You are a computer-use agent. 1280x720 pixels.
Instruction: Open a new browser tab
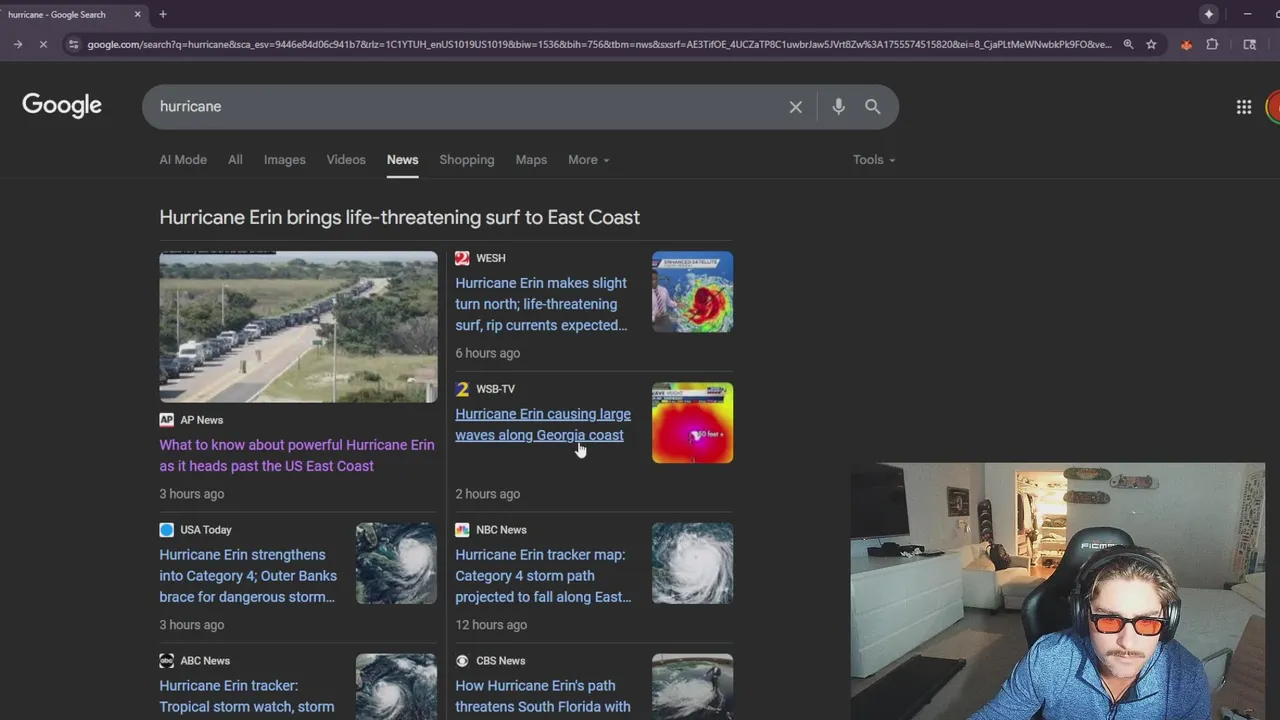pyautogui.click(x=162, y=14)
